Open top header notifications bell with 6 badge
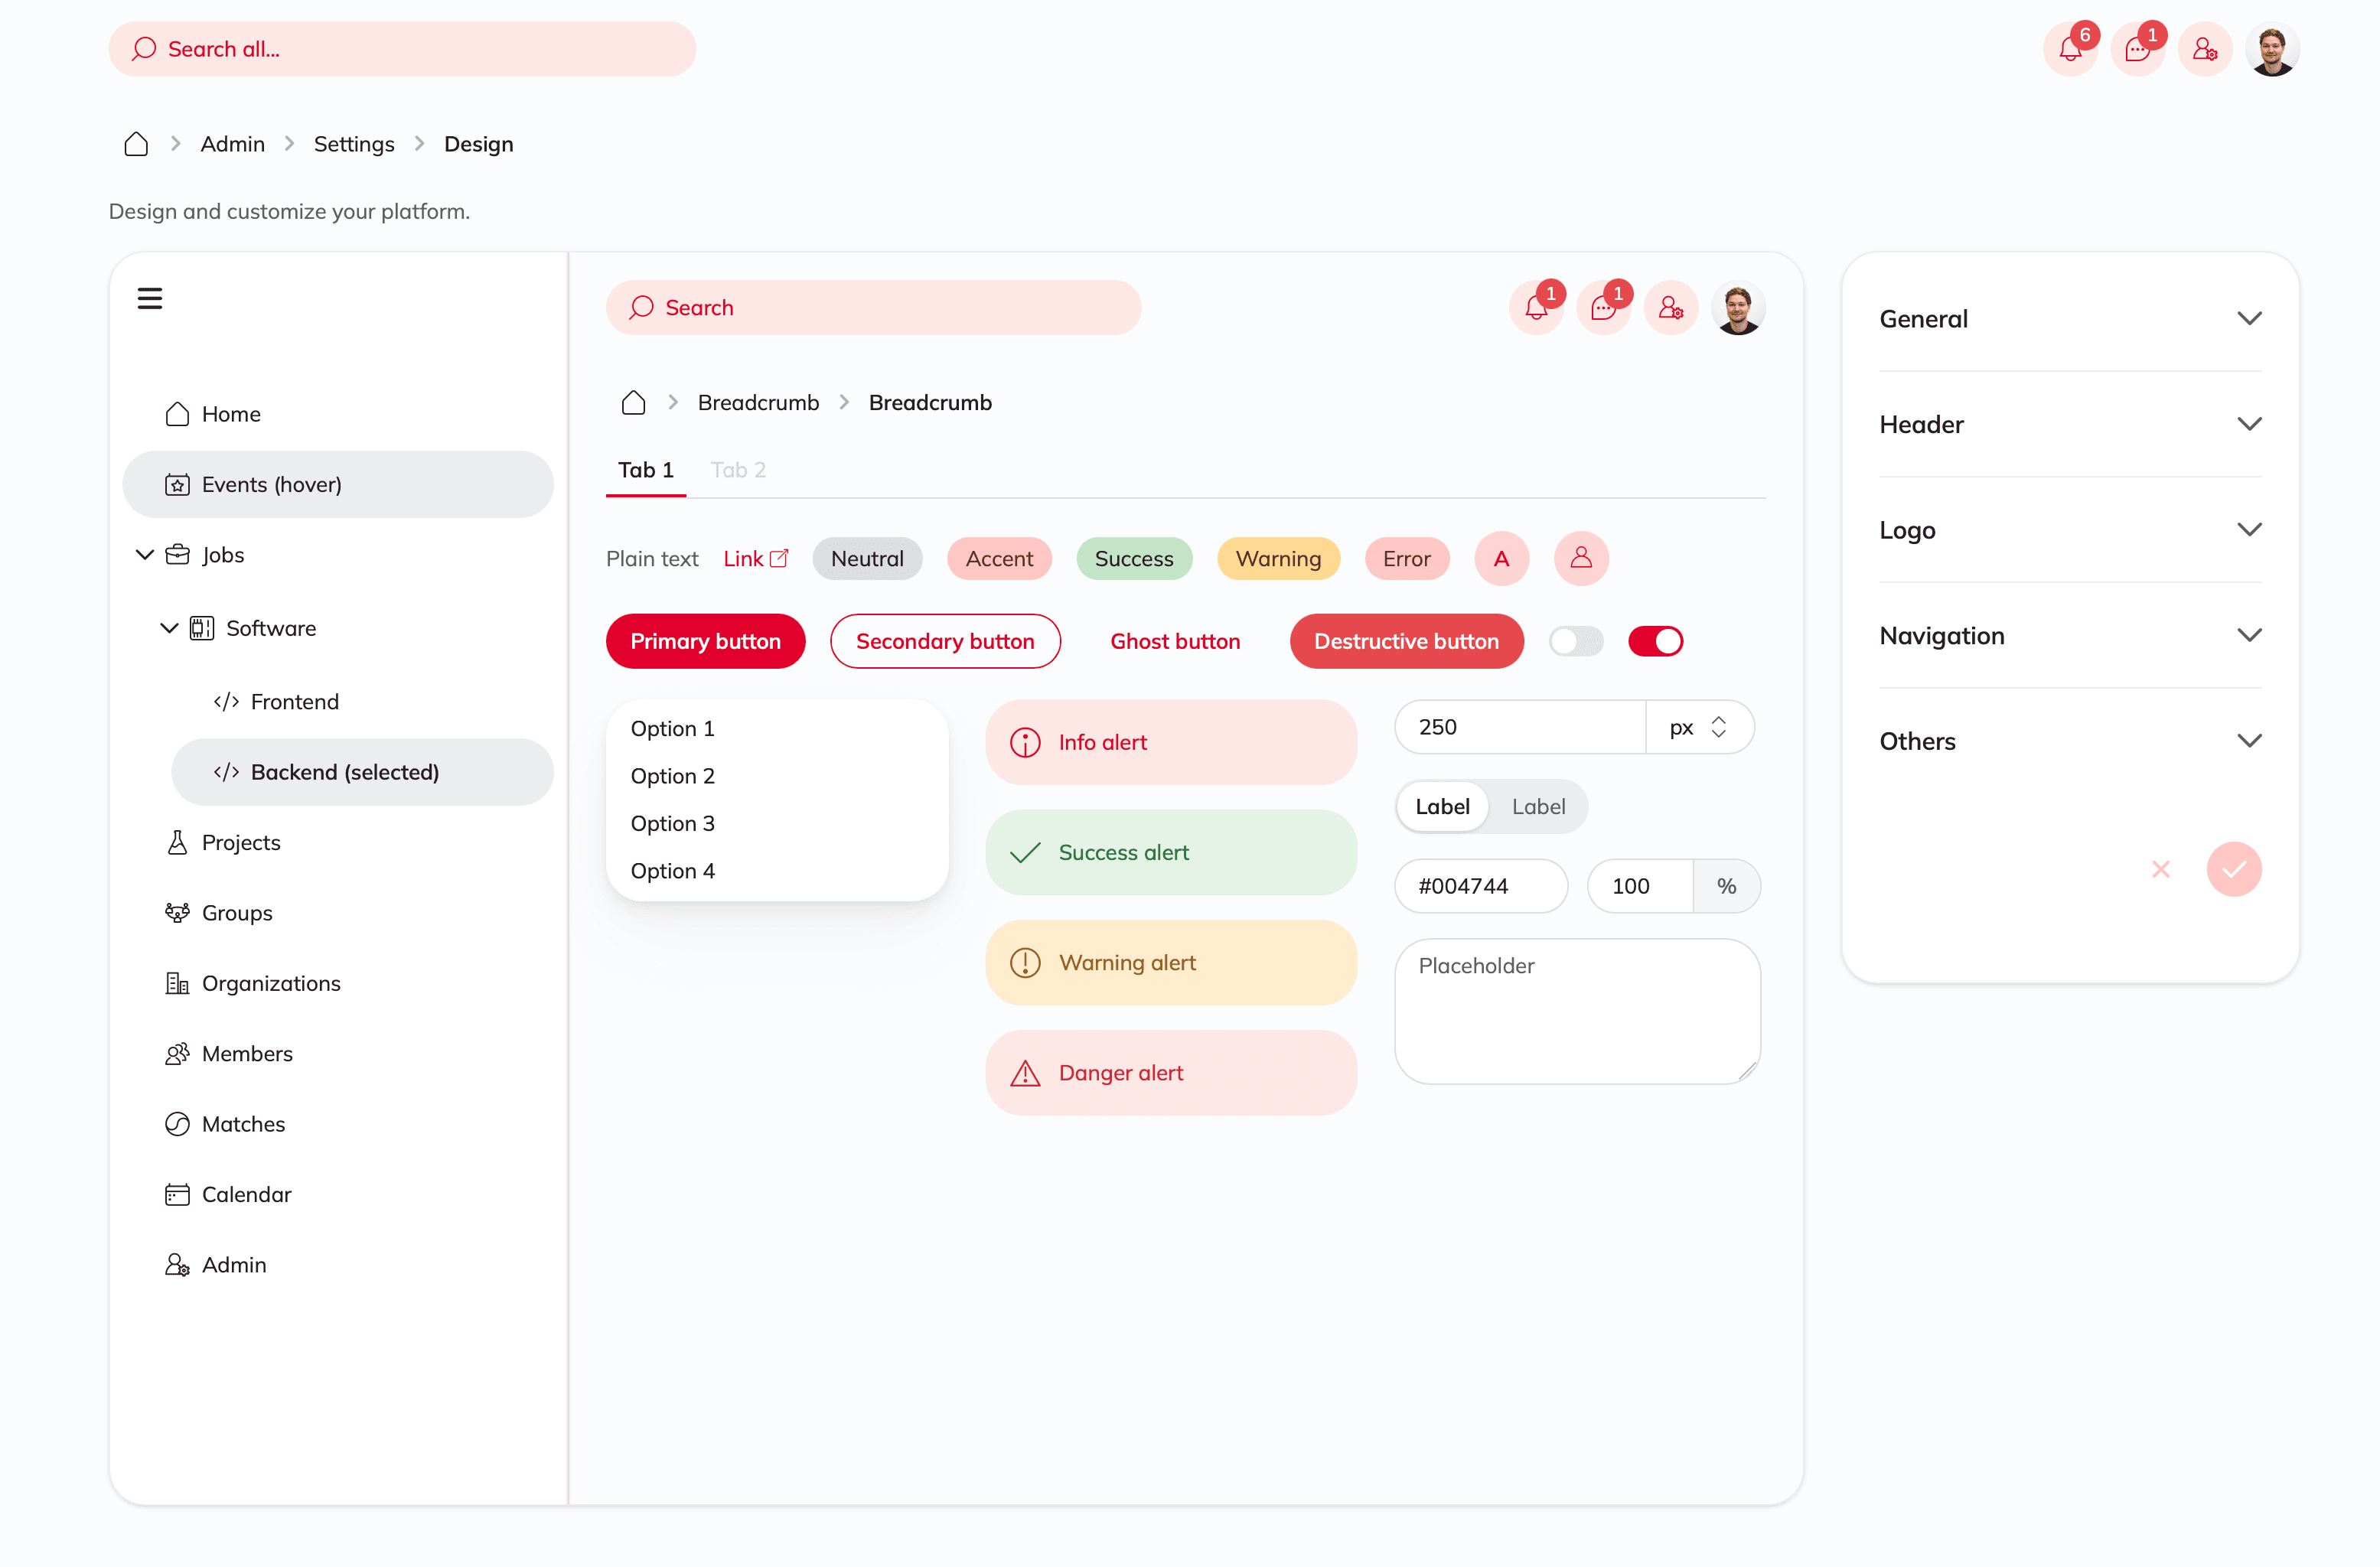Image resolution: width=2380 pixels, height=1567 pixels. click(2070, 49)
